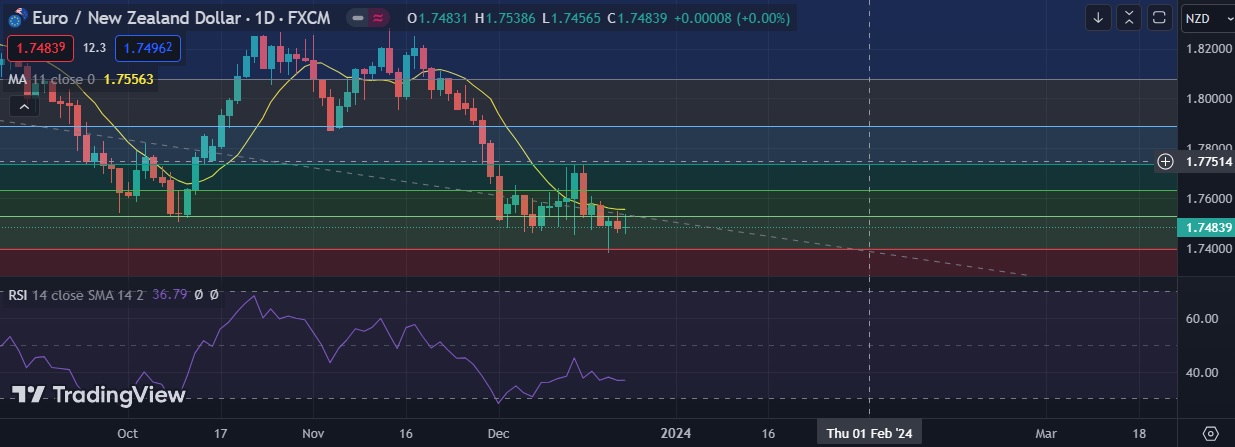Click the 1.80000 price axis label
This screenshot has width=1235, height=447.
[1208, 99]
